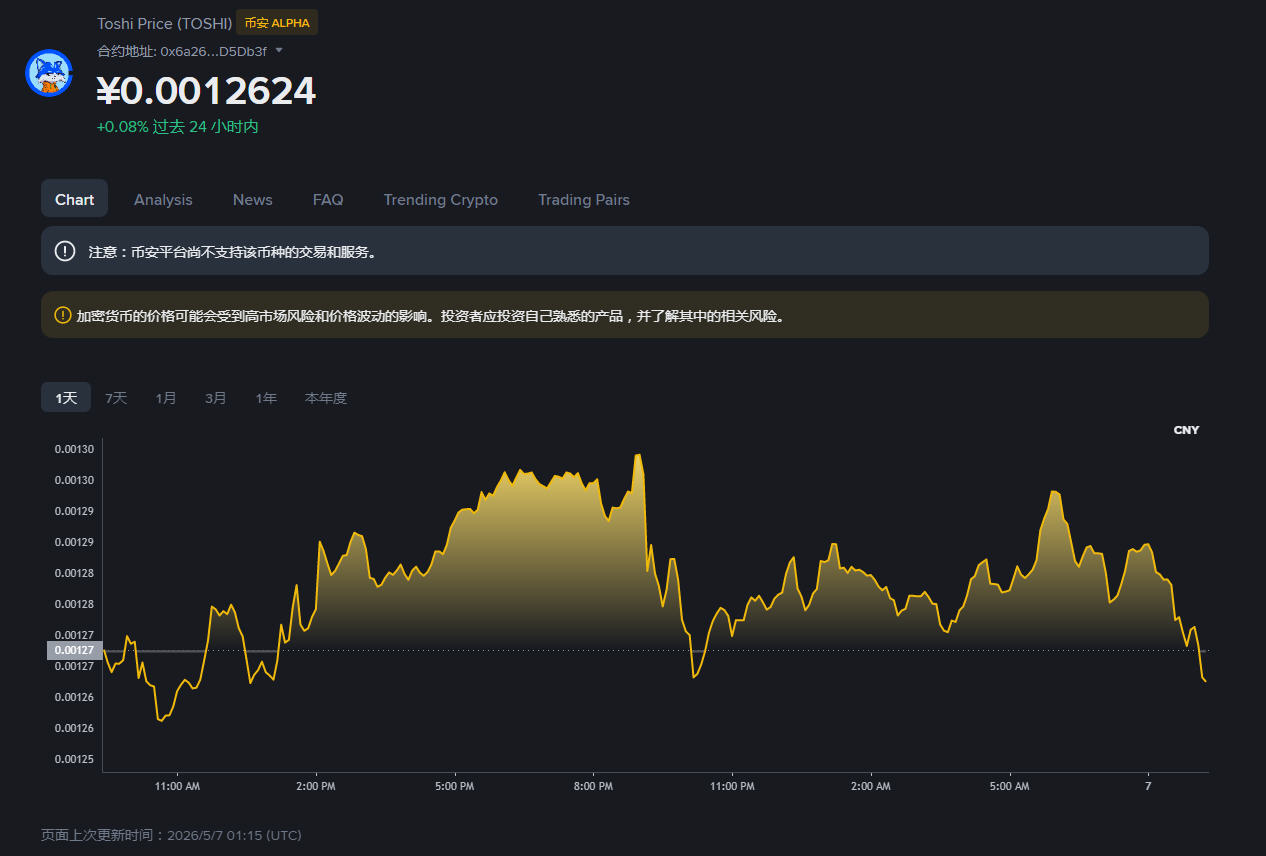This screenshot has height=856, width=1266.
Task: Click the 0.00125 label at the axis bottom
Action: 74,759
